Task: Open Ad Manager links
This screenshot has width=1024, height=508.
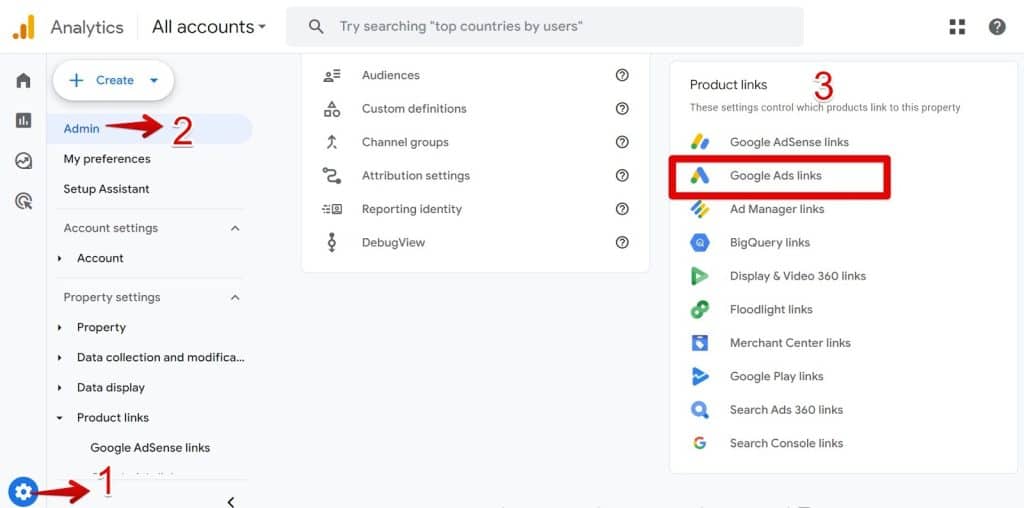Action: pos(777,209)
